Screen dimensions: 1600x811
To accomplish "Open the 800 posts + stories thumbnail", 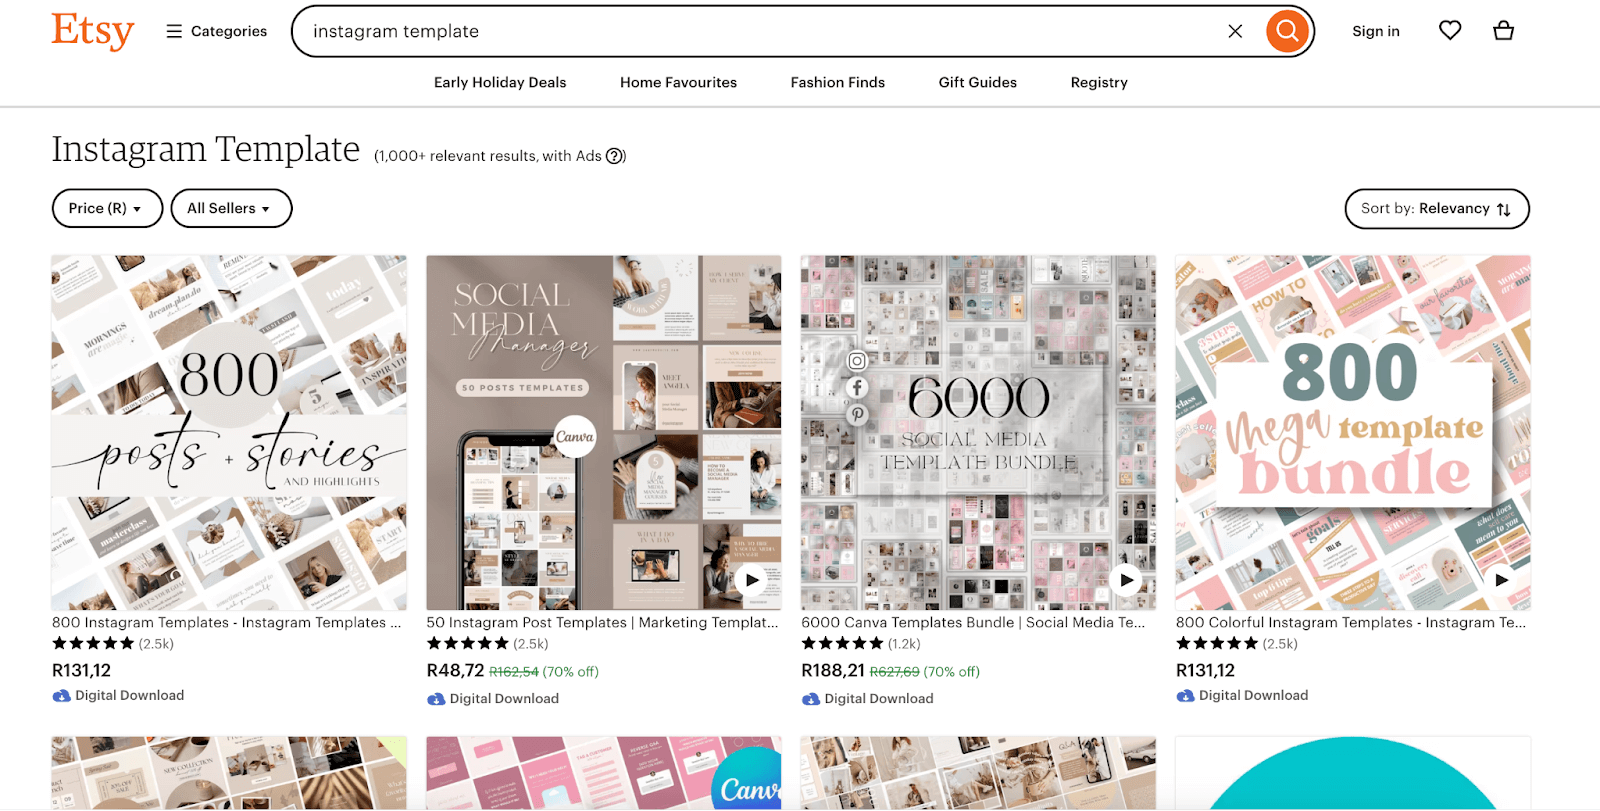I will pyautogui.click(x=229, y=432).
